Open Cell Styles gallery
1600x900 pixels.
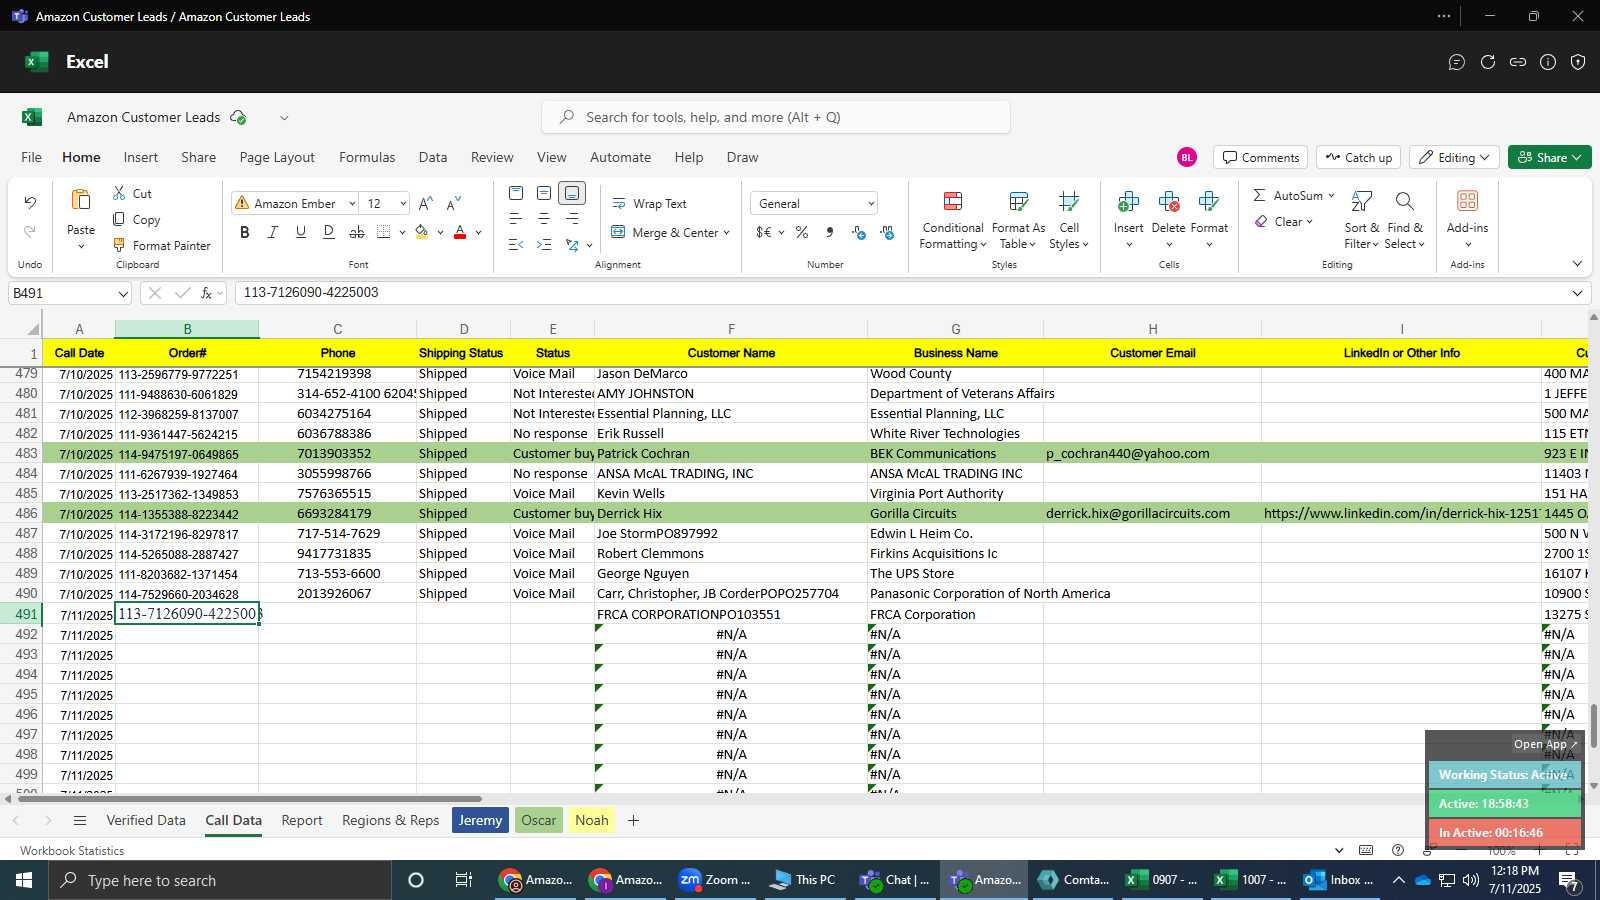(1069, 220)
